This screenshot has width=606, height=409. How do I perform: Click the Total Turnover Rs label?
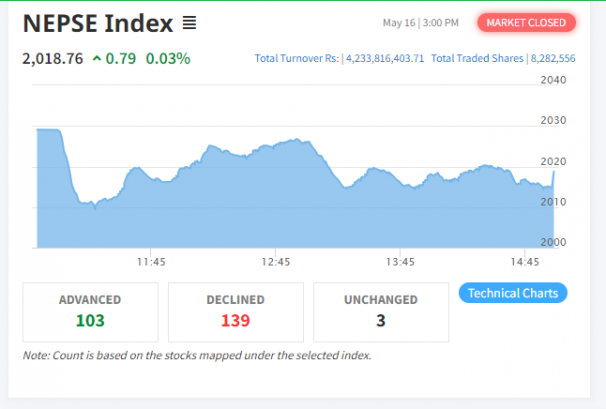coord(298,59)
